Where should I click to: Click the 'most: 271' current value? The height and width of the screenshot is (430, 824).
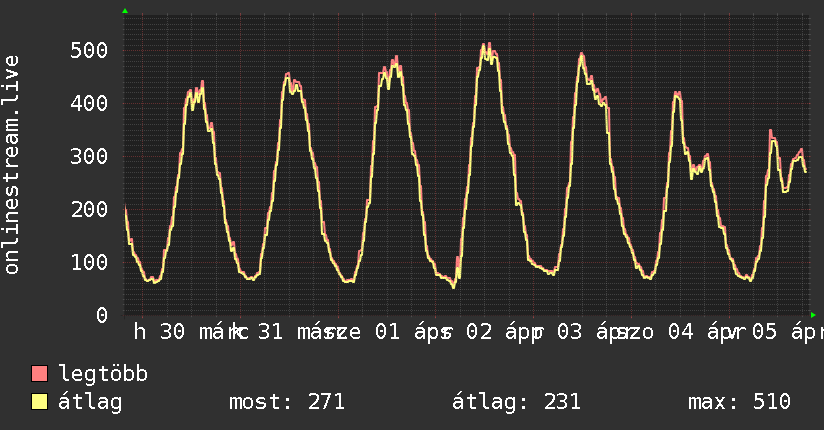[x=287, y=402]
